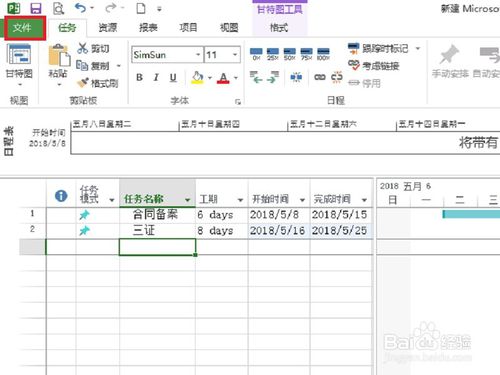Click 考虑链接 button
This screenshot has height=375, width=500.
tap(373, 66)
